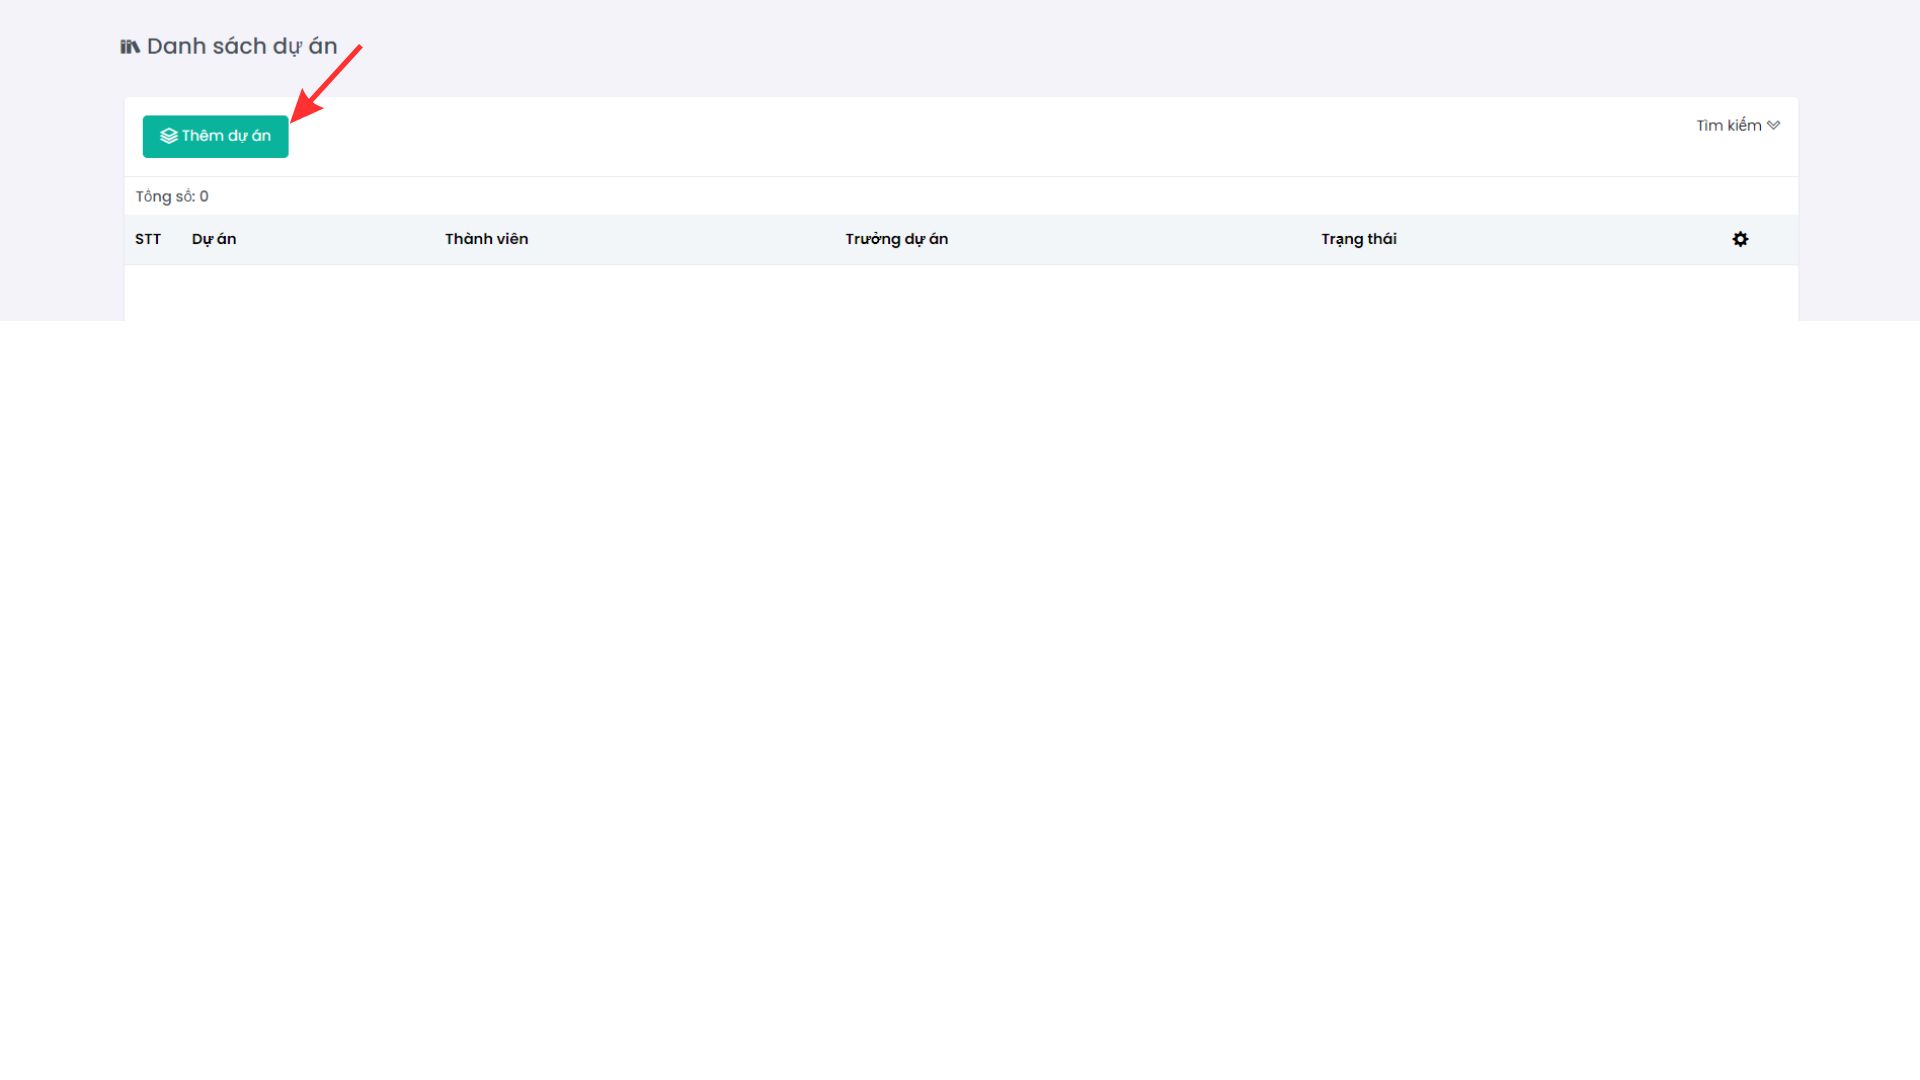
Task: Click the Thêm dự án button
Action: click(x=215, y=136)
